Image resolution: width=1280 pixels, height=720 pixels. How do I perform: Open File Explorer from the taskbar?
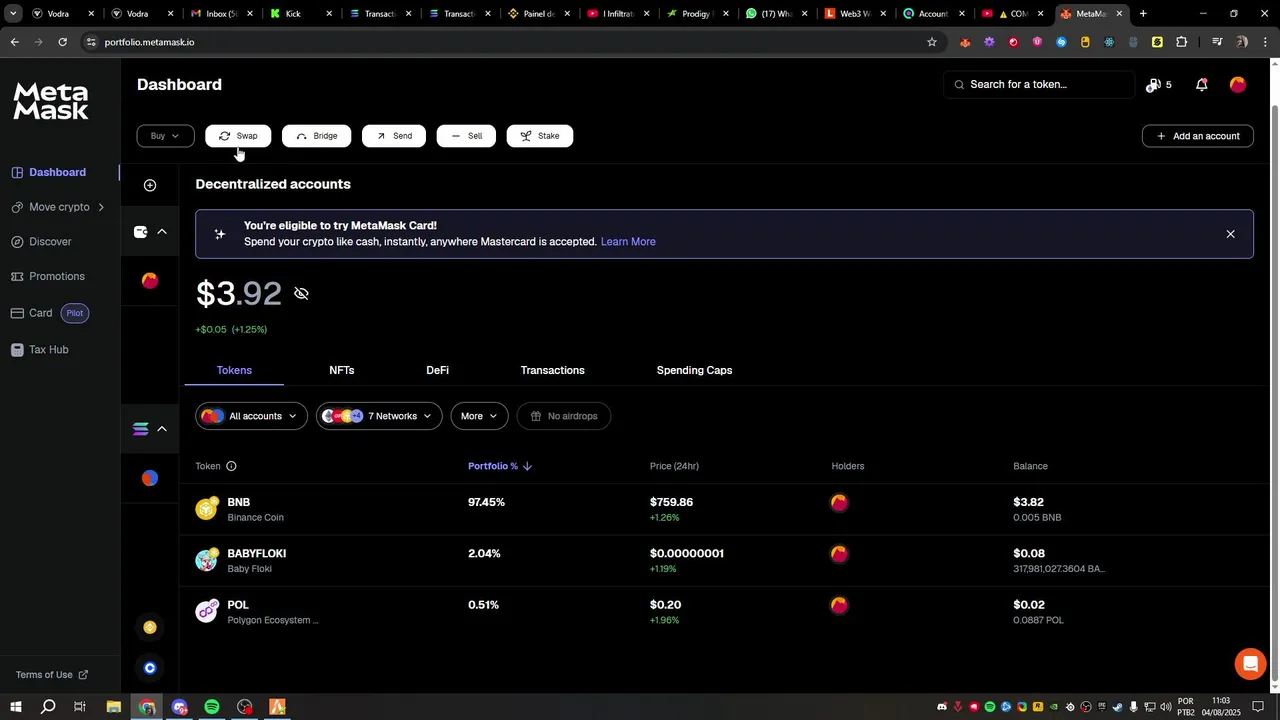(114, 707)
